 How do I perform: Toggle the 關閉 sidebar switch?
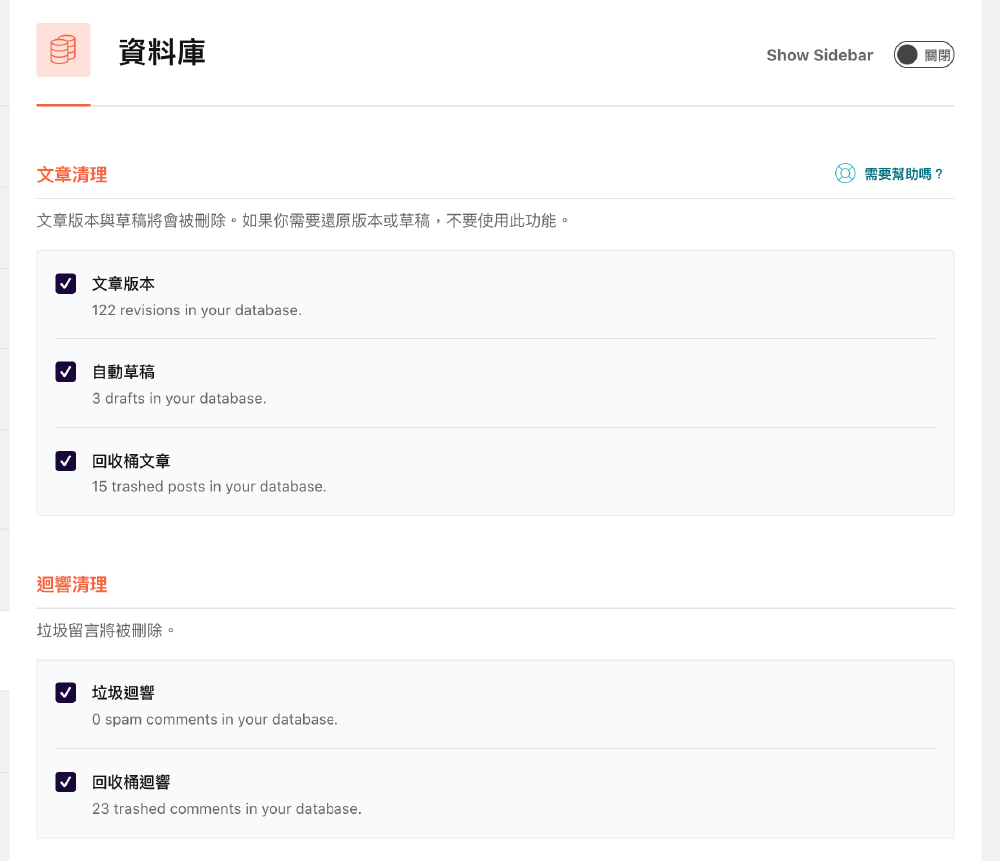tap(922, 55)
